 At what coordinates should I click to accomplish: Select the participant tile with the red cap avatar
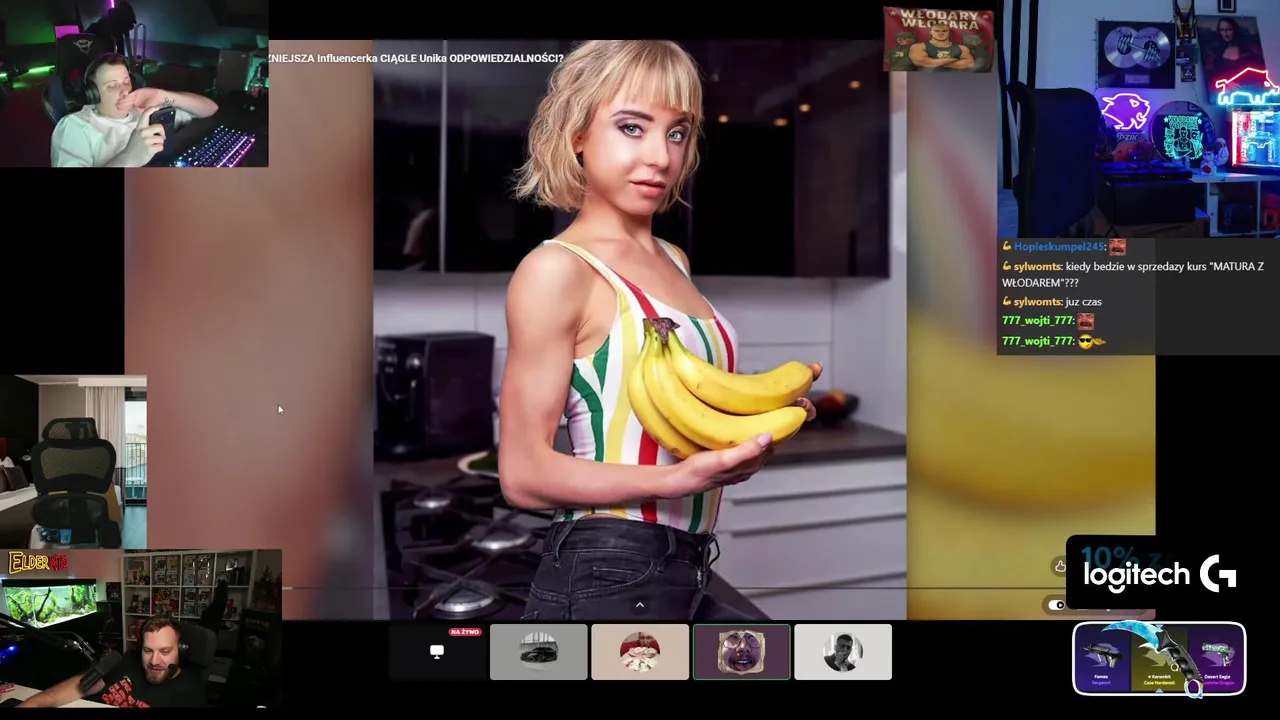[640, 652]
